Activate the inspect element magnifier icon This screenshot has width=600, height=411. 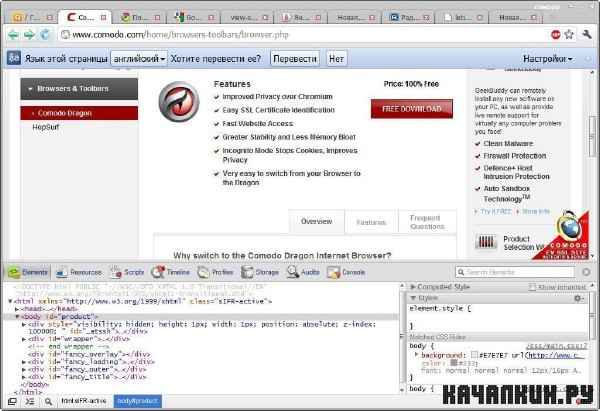point(48,401)
